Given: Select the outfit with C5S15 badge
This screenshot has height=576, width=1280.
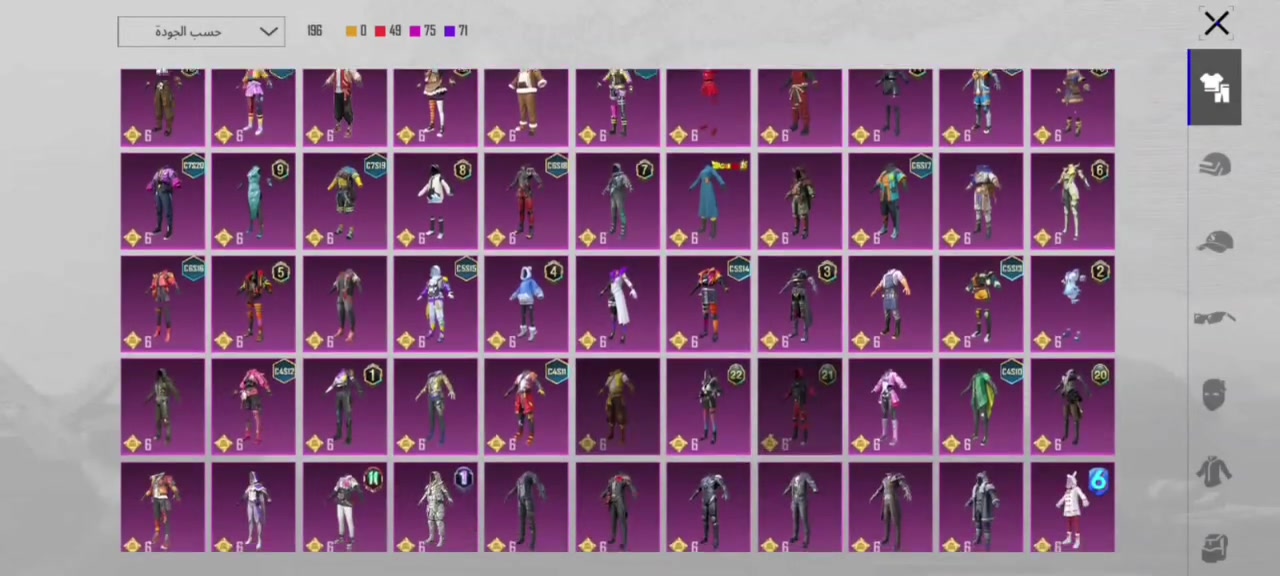Looking at the screenshot, I should 436,304.
